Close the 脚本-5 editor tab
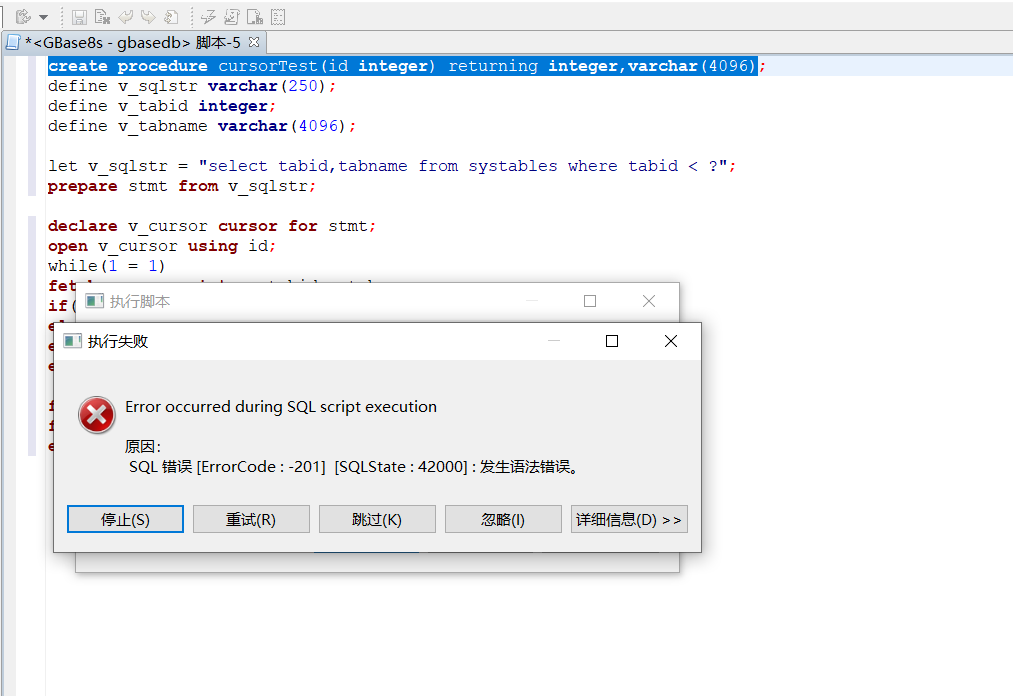The height and width of the screenshot is (696, 1013). 254,42
